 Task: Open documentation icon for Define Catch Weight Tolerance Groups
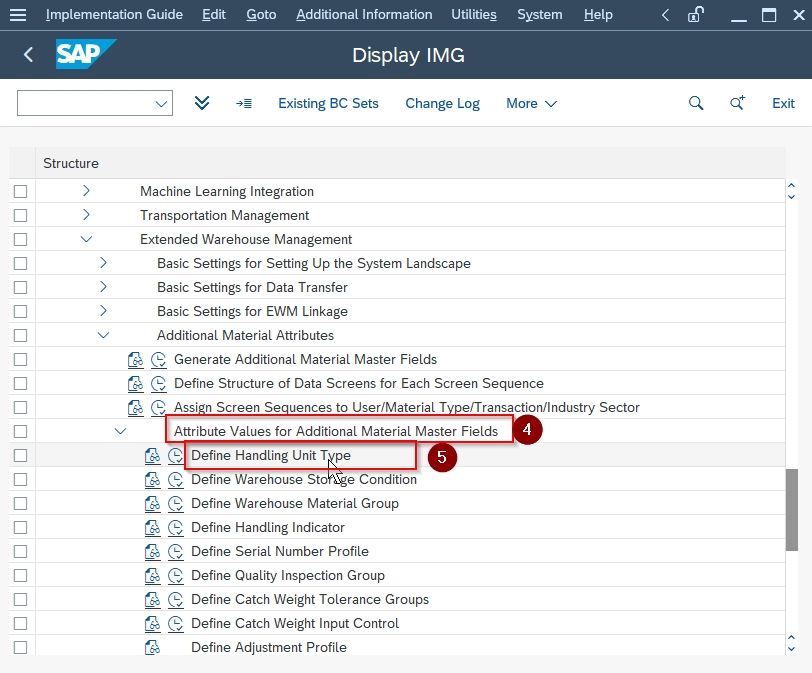[x=152, y=599]
